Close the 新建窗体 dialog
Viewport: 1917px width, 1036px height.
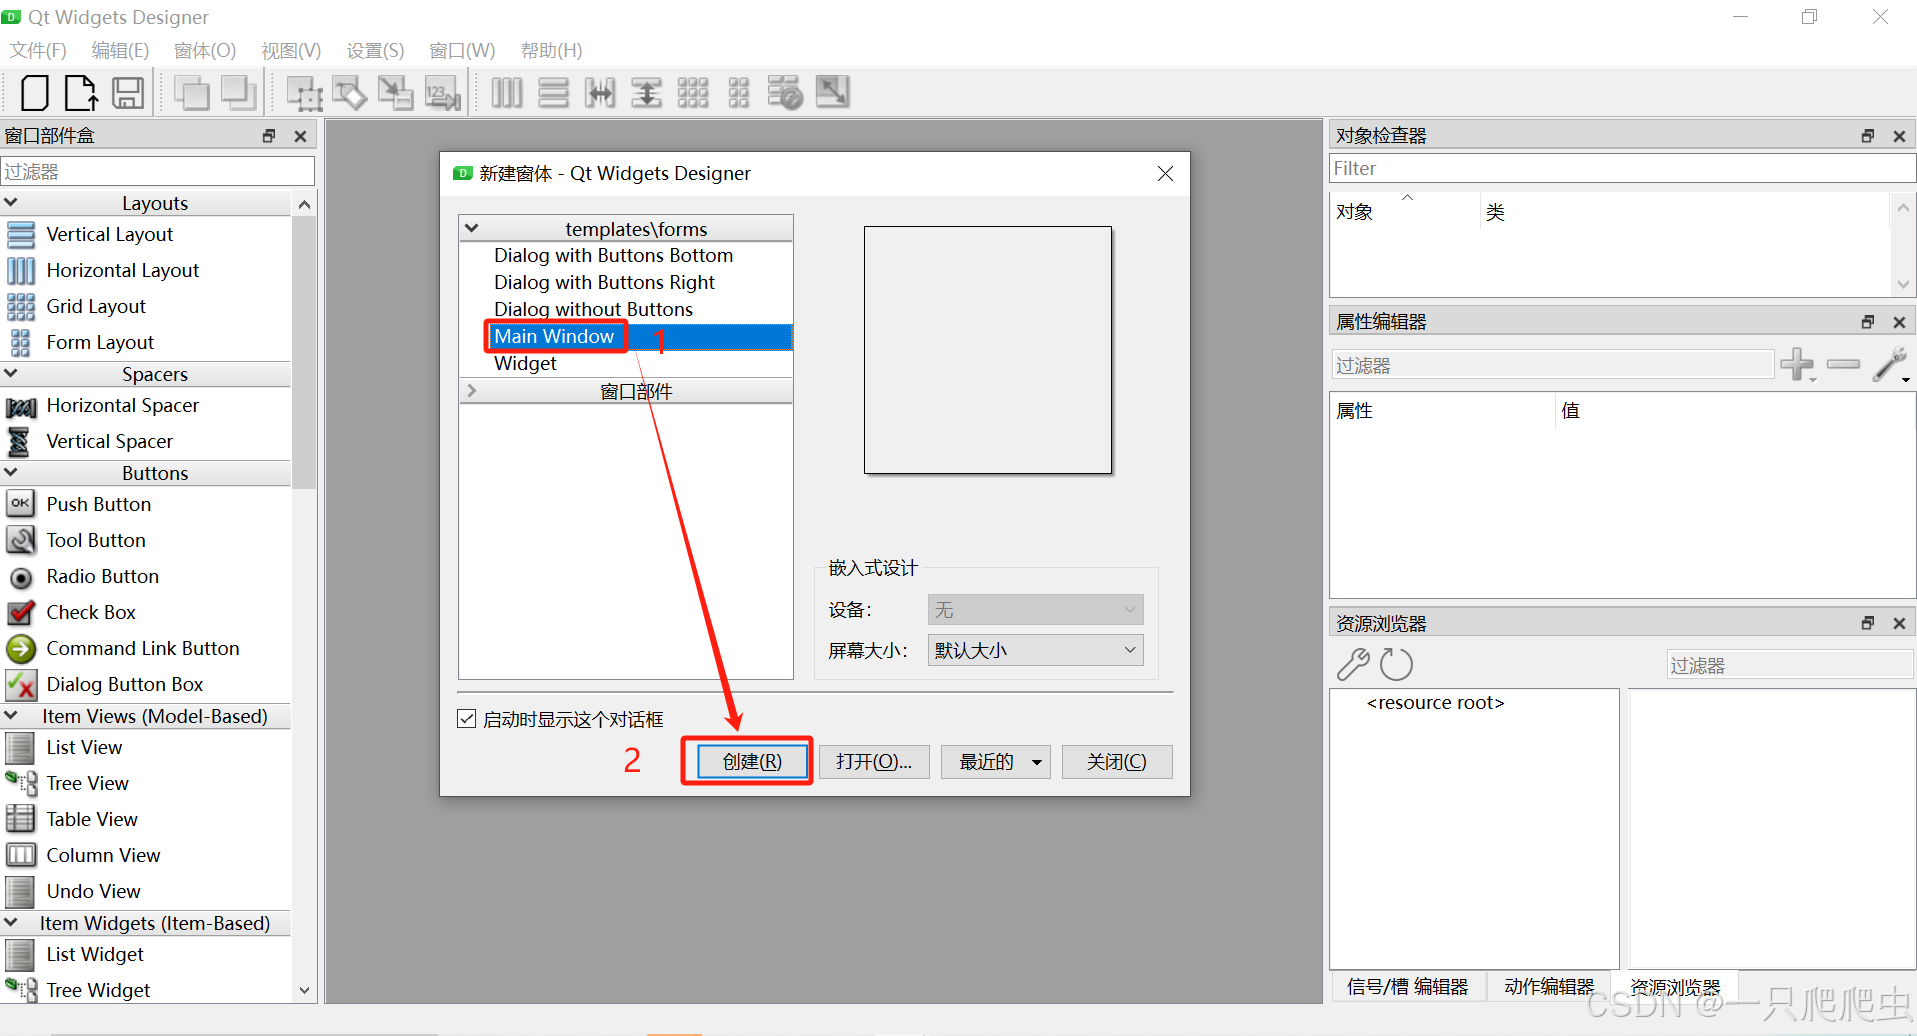1165,174
